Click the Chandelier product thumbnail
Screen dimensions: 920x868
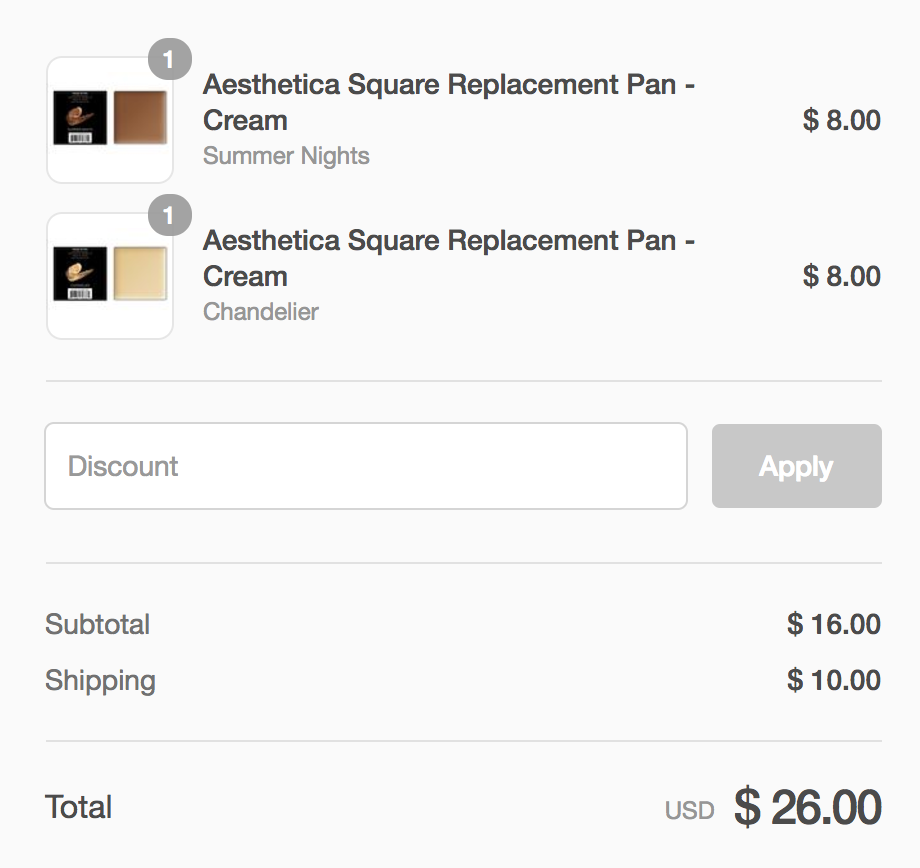pyautogui.click(x=109, y=276)
